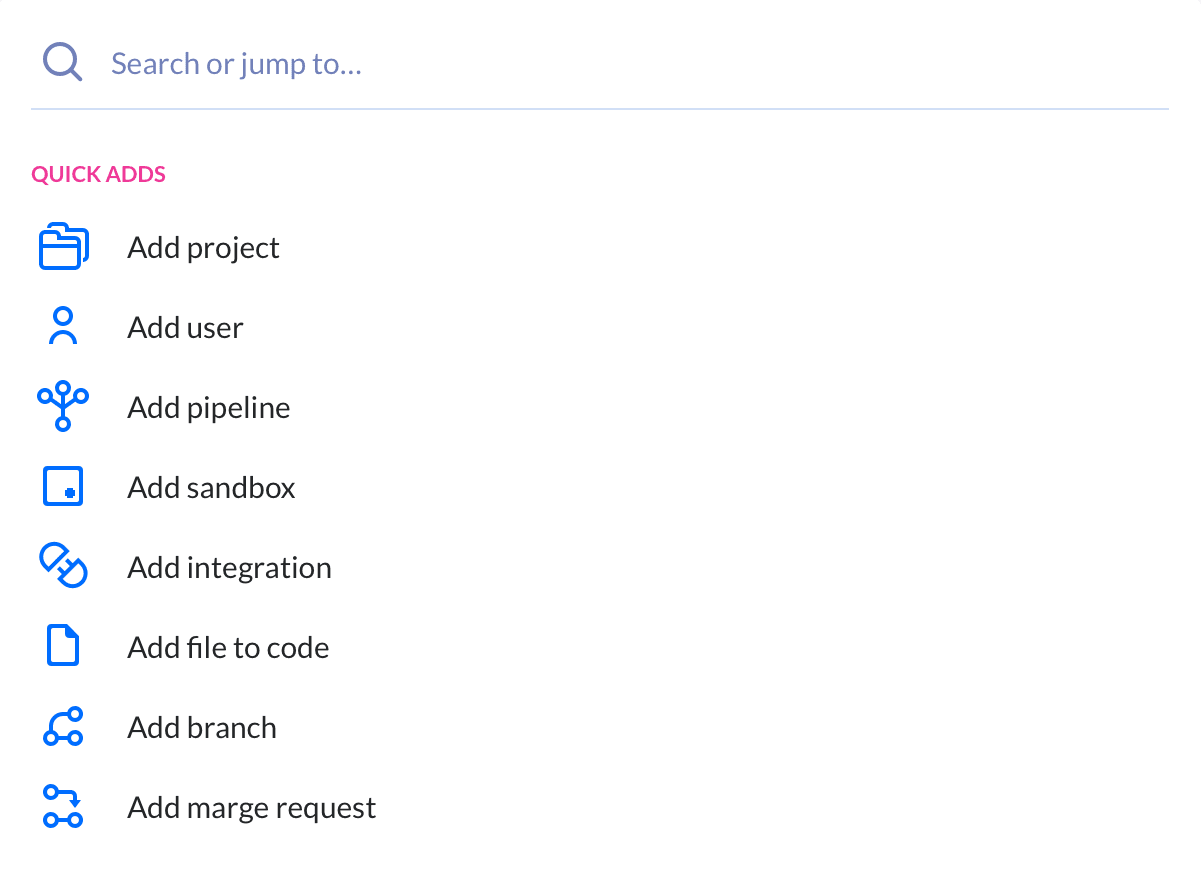The image size is (1201, 884).
Task: Pick Add branch from the list
Action: click(201, 728)
